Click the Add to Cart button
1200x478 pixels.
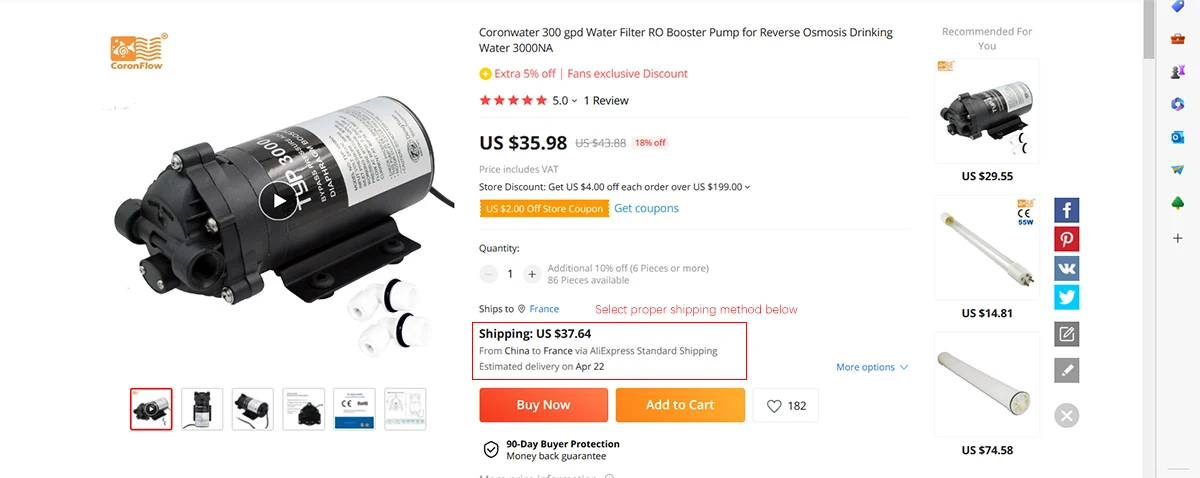680,405
